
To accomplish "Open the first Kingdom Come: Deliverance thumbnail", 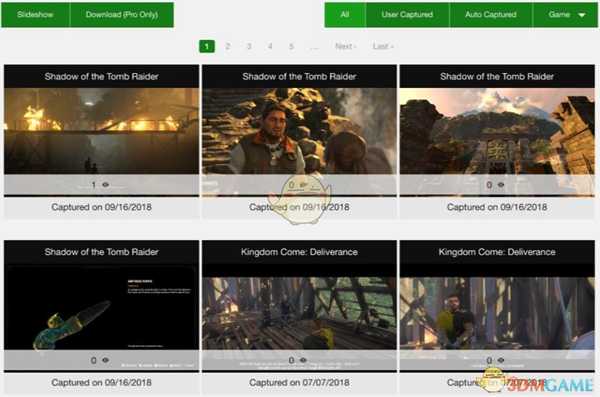I will coord(299,313).
